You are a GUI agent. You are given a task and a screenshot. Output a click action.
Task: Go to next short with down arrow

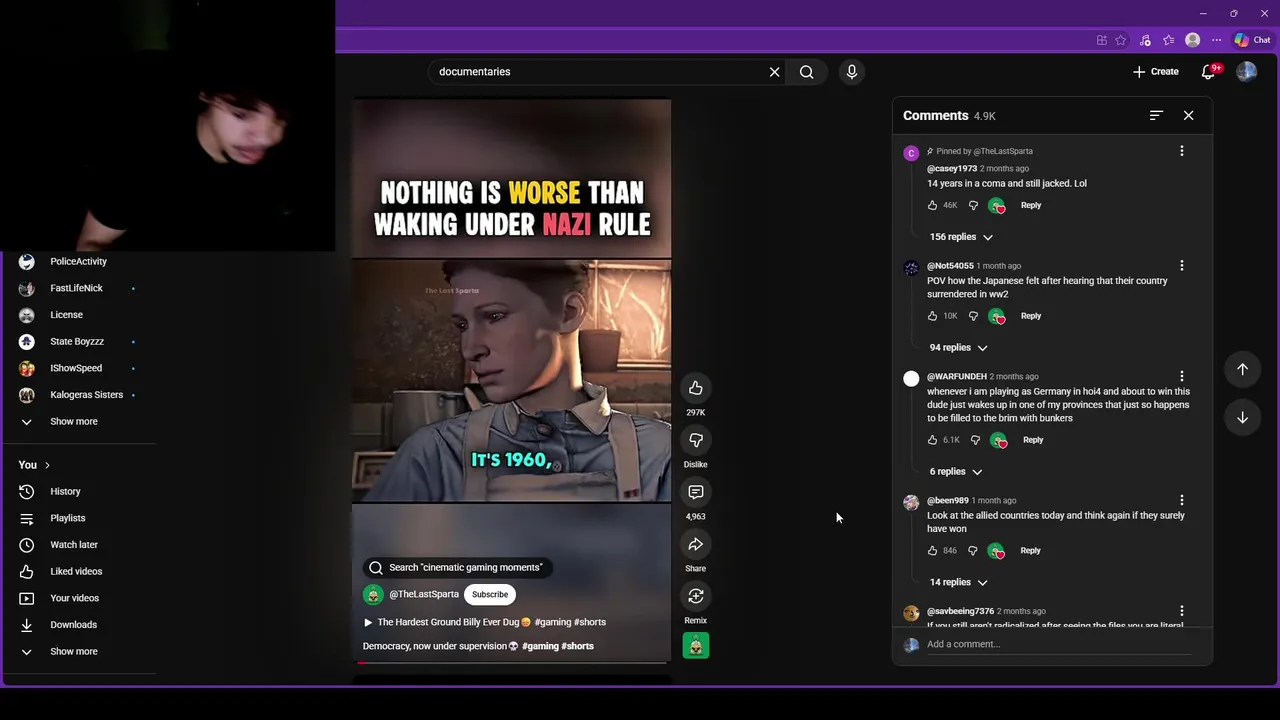tap(1242, 417)
